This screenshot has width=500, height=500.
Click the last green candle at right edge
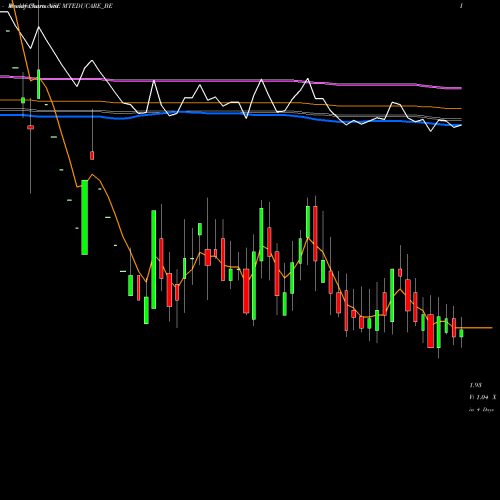click(x=461, y=333)
